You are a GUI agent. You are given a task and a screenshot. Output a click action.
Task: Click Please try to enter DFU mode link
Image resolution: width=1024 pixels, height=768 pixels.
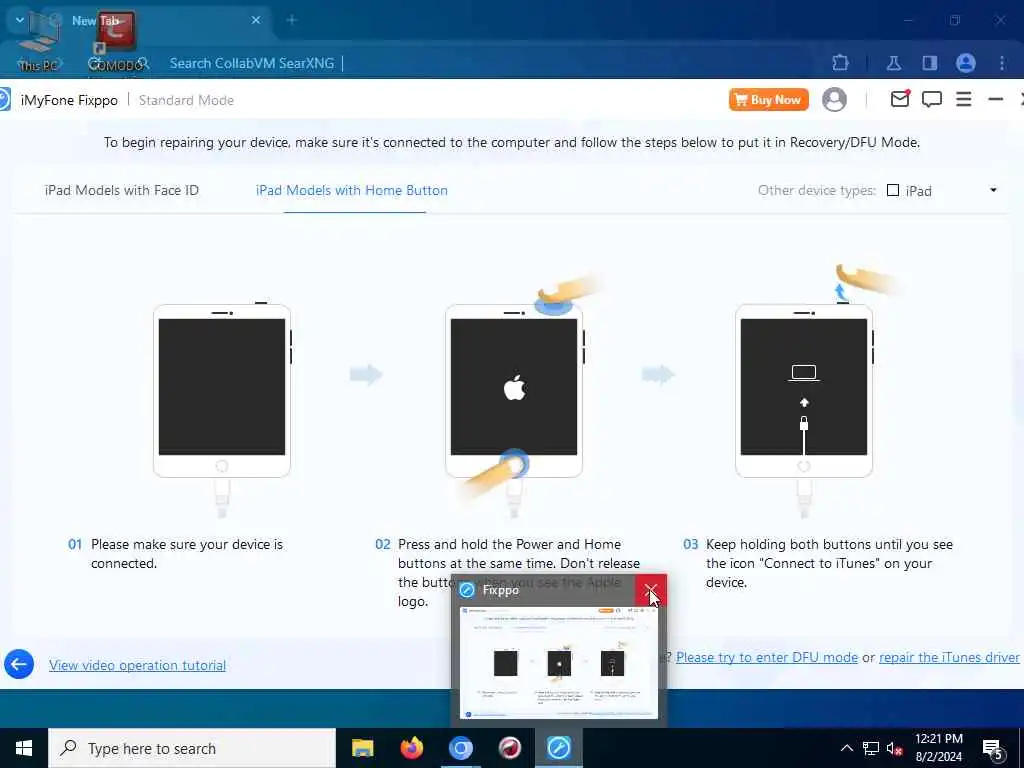[767, 657]
